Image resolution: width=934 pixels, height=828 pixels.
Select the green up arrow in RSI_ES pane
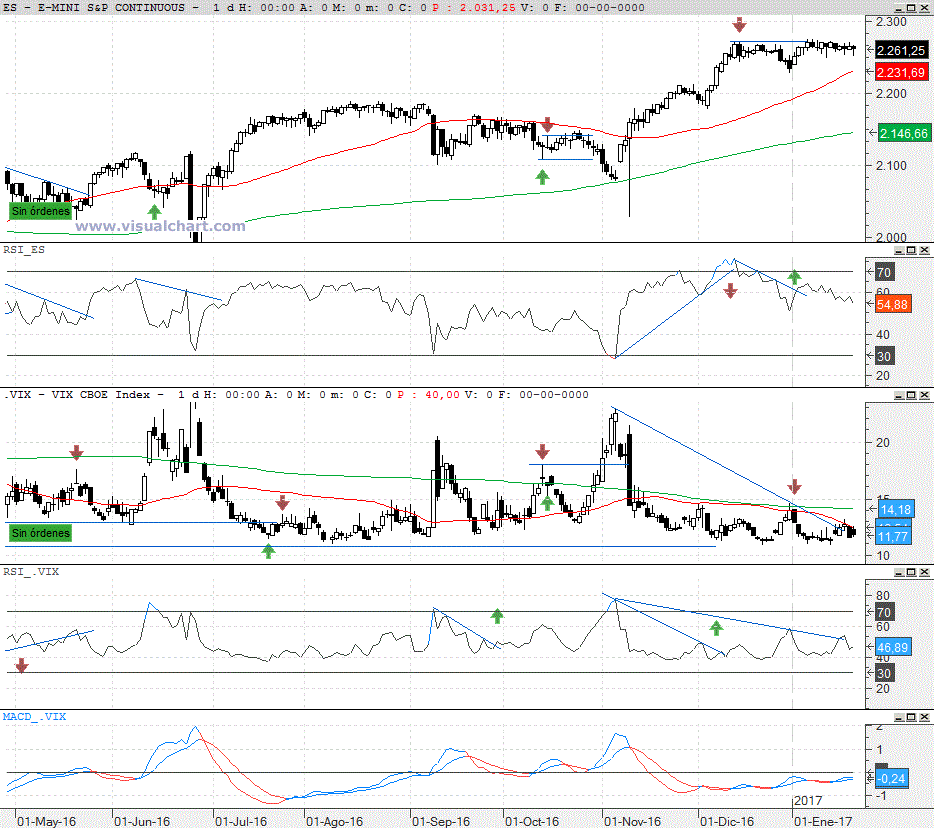point(794,276)
